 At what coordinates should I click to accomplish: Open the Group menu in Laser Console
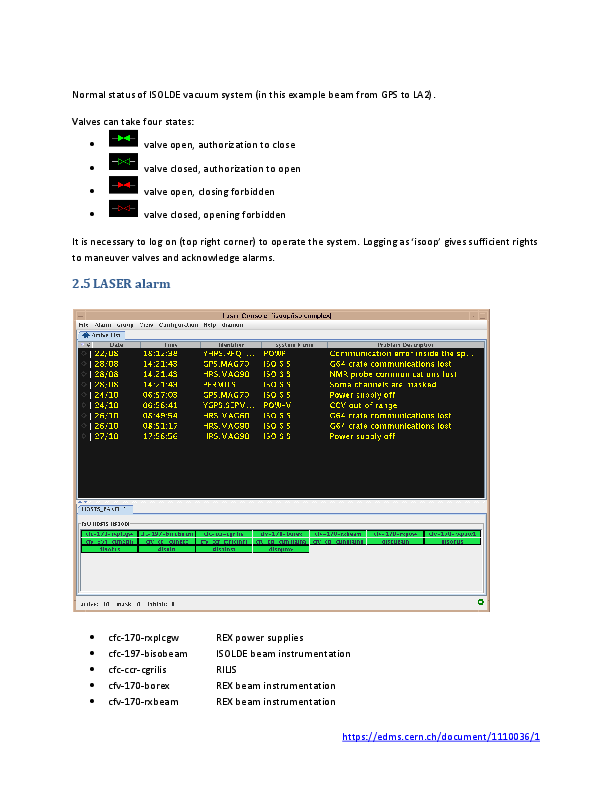[125, 325]
